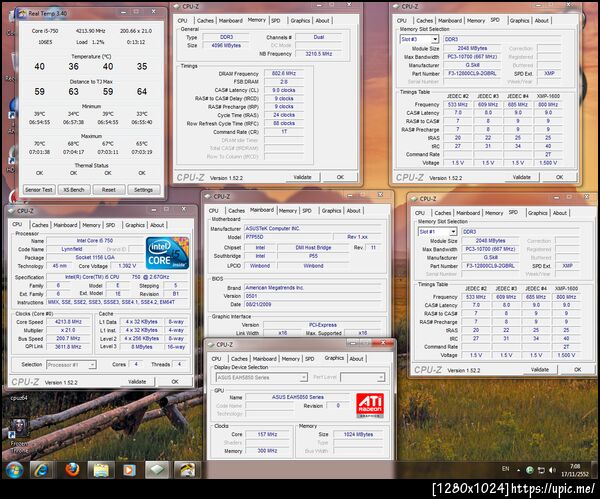Click Reset in Real Temp

[x=108, y=190]
